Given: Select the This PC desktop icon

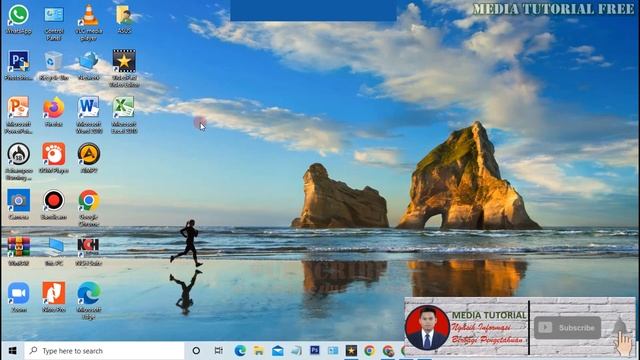Looking at the screenshot, I should pos(53,251).
